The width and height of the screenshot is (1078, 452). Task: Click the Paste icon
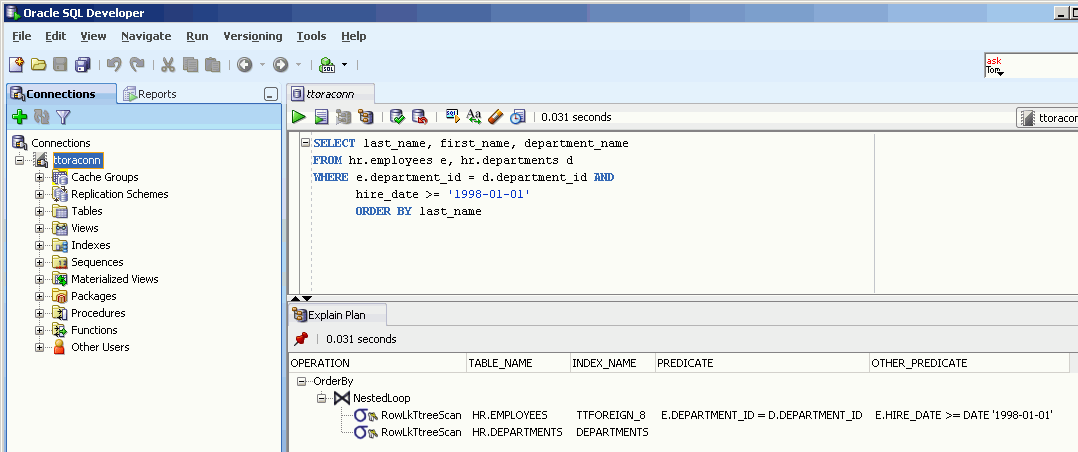pyautogui.click(x=212, y=65)
